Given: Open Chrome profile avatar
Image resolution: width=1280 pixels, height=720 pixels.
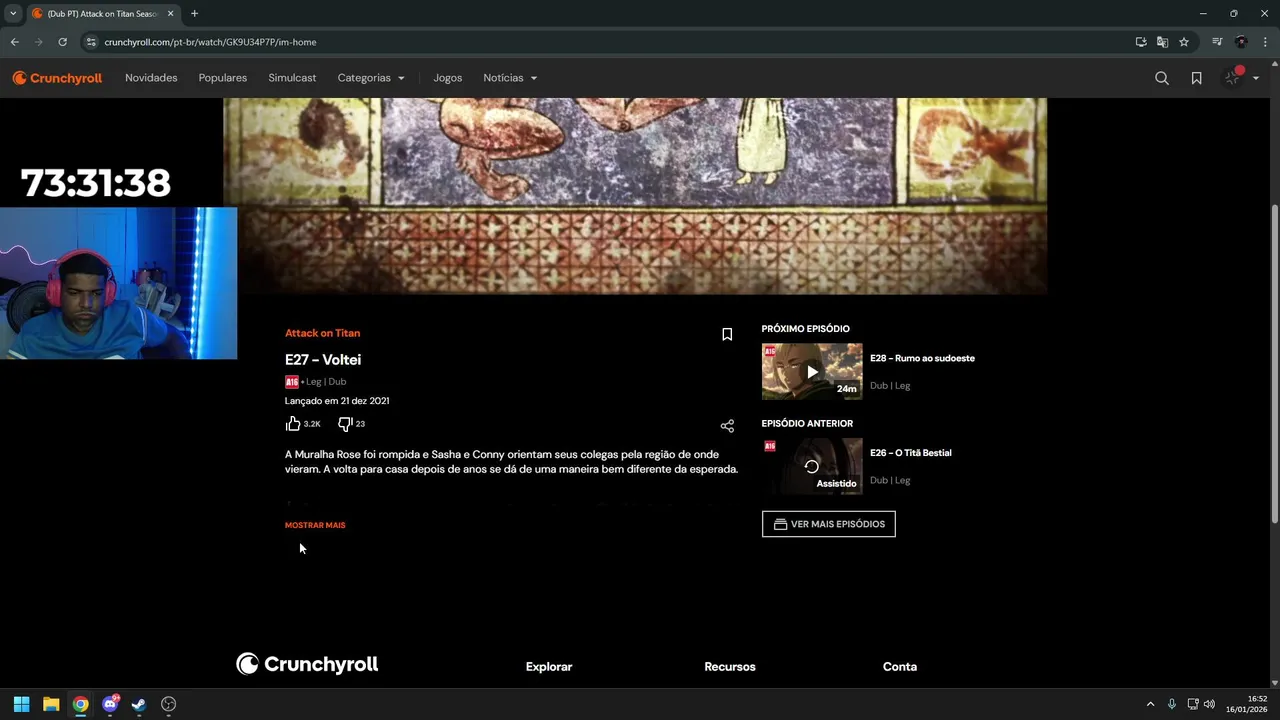Looking at the screenshot, I should click(x=1241, y=42).
